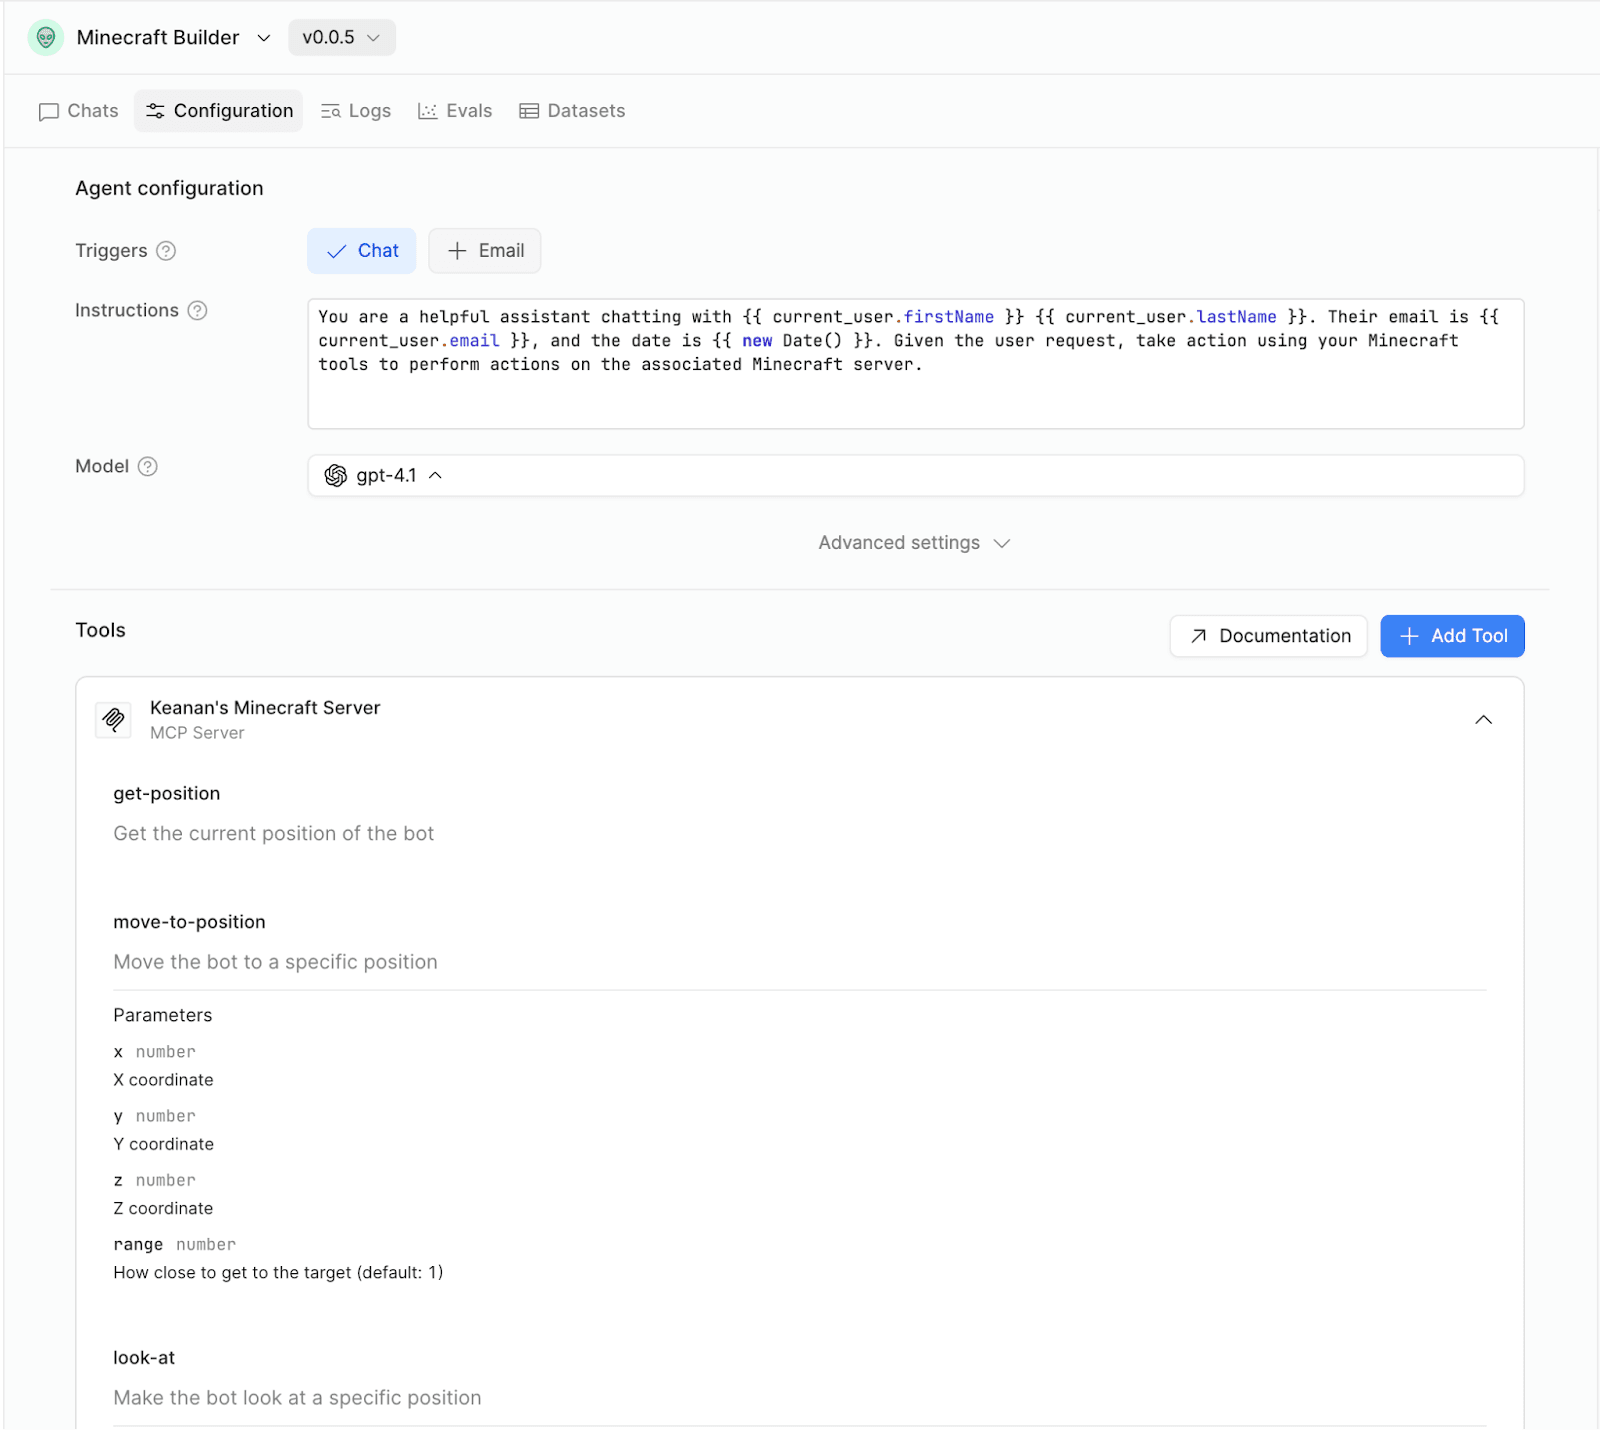Select the Datasets tab

[x=572, y=111]
